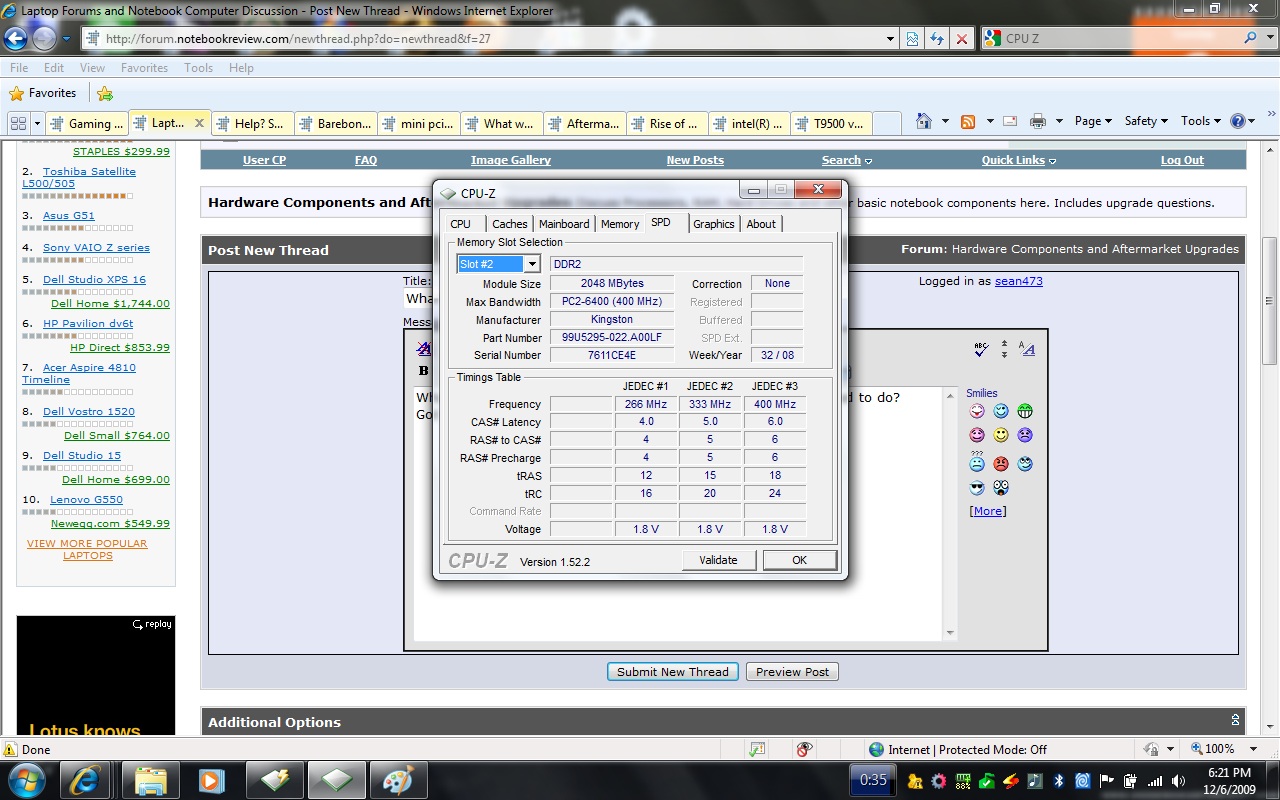The width and height of the screenshot is (1280, 800).
Task: Click the Validate button in CPU-Z
Action: click(x=718, y=560)
